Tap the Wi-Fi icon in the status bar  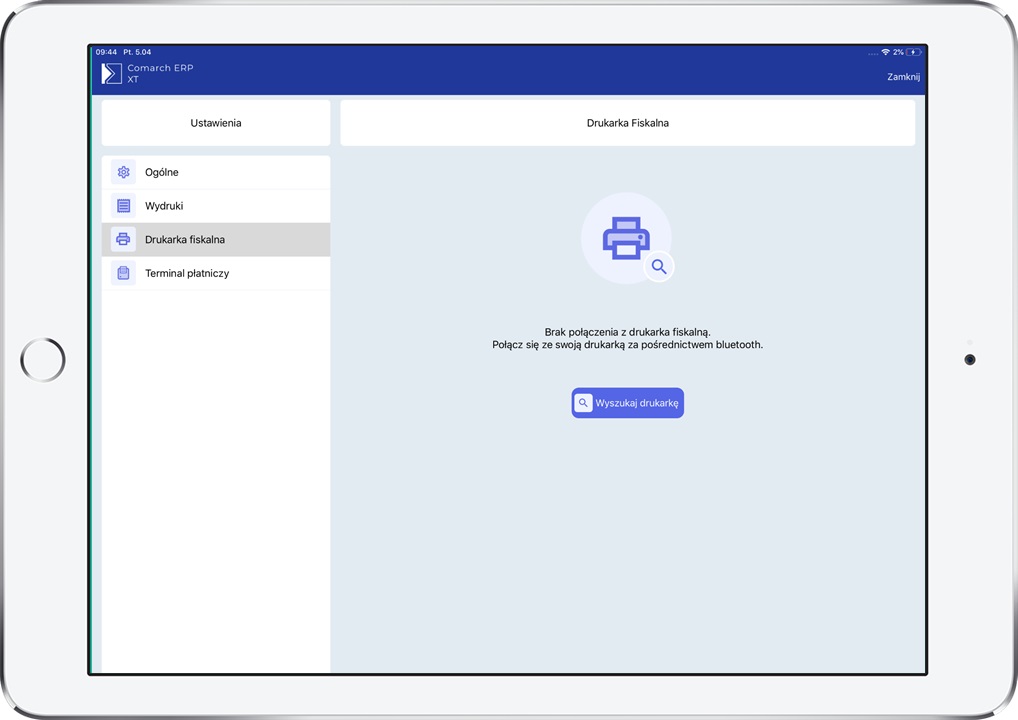point(885,52)
